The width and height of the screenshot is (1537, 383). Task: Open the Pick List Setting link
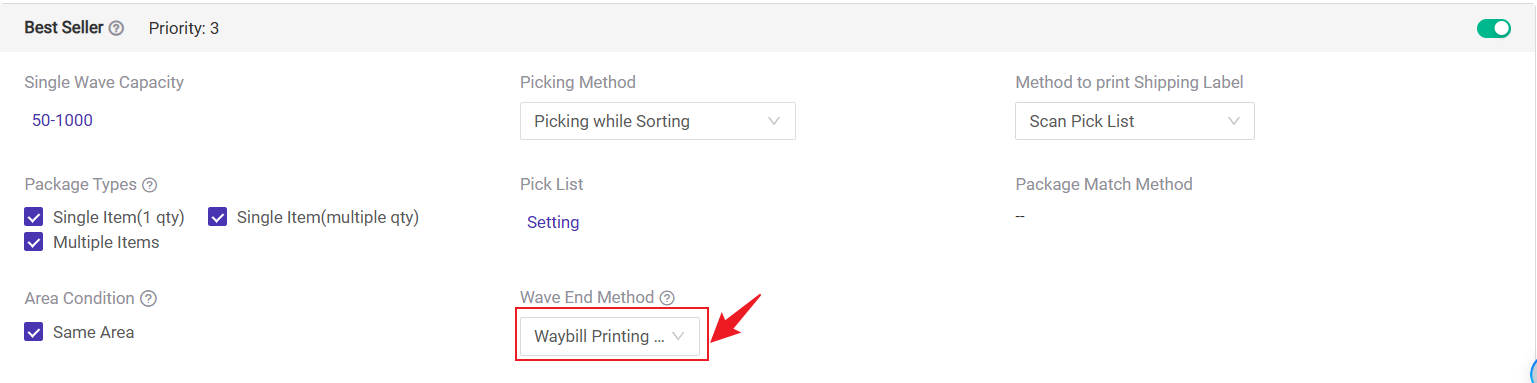click(x=553, y=222)
